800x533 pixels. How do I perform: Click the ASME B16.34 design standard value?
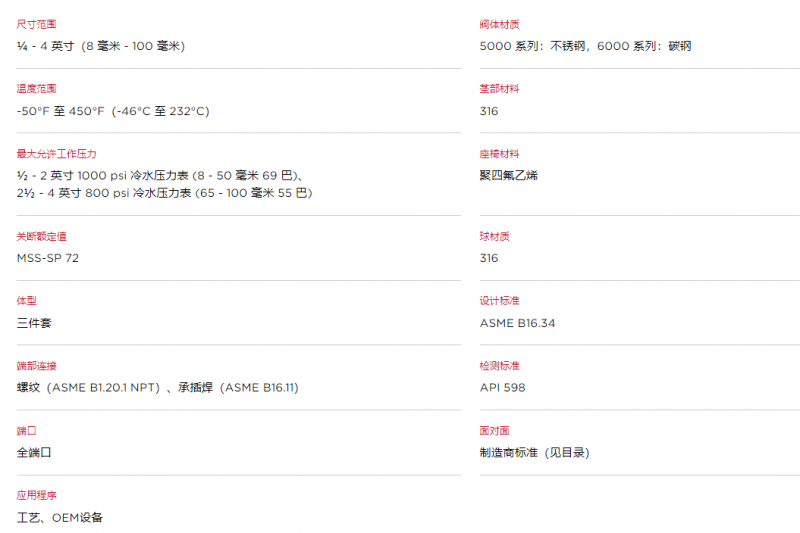click(x=517, y=323)
